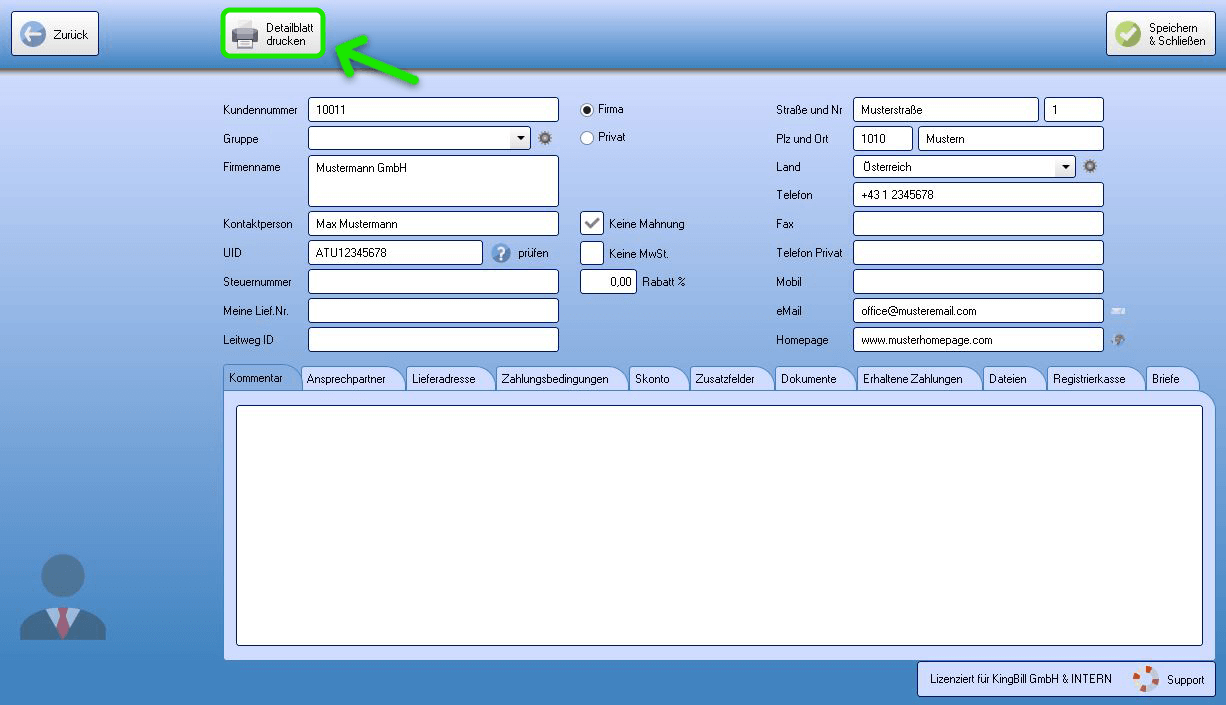Click the green checkmark Speichern & Schließen icon
This screenshot has width=1226, height=705.
pos(1128,35)
